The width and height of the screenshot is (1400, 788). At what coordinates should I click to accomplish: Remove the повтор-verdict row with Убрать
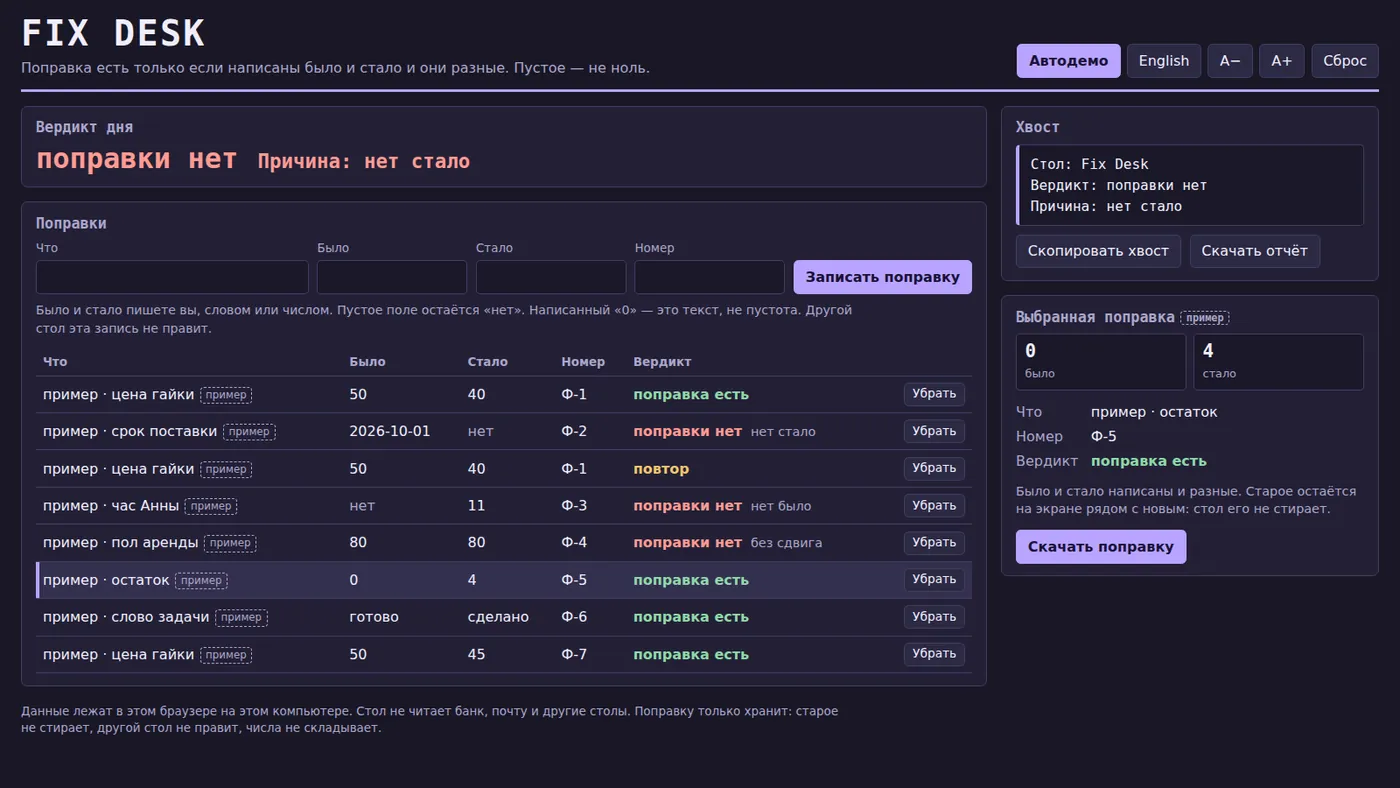[934, 468]
